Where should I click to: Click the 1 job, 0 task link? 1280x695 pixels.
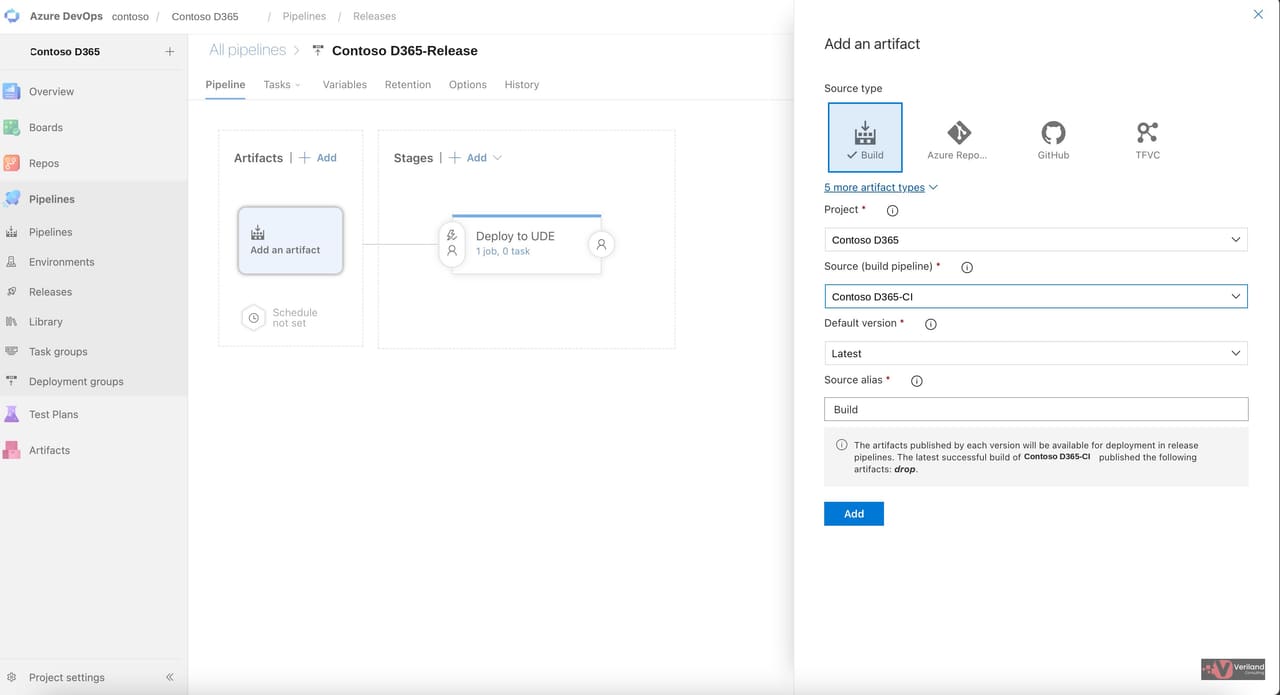(x=503, y=251)
